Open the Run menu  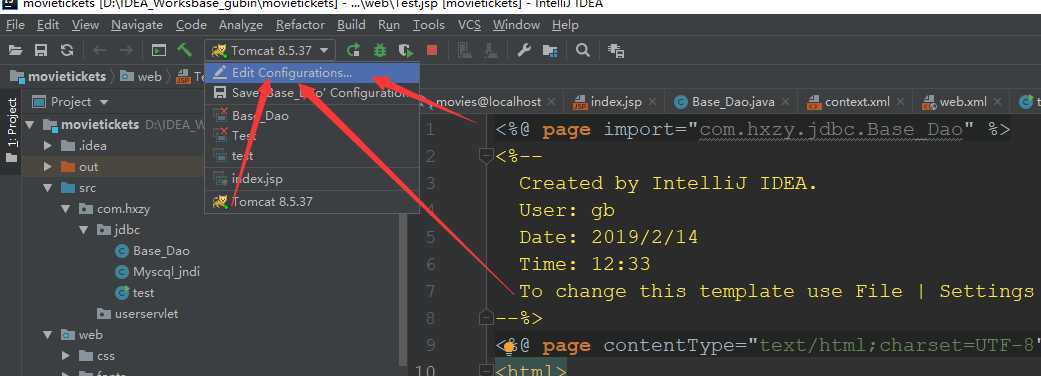[389, 25]
